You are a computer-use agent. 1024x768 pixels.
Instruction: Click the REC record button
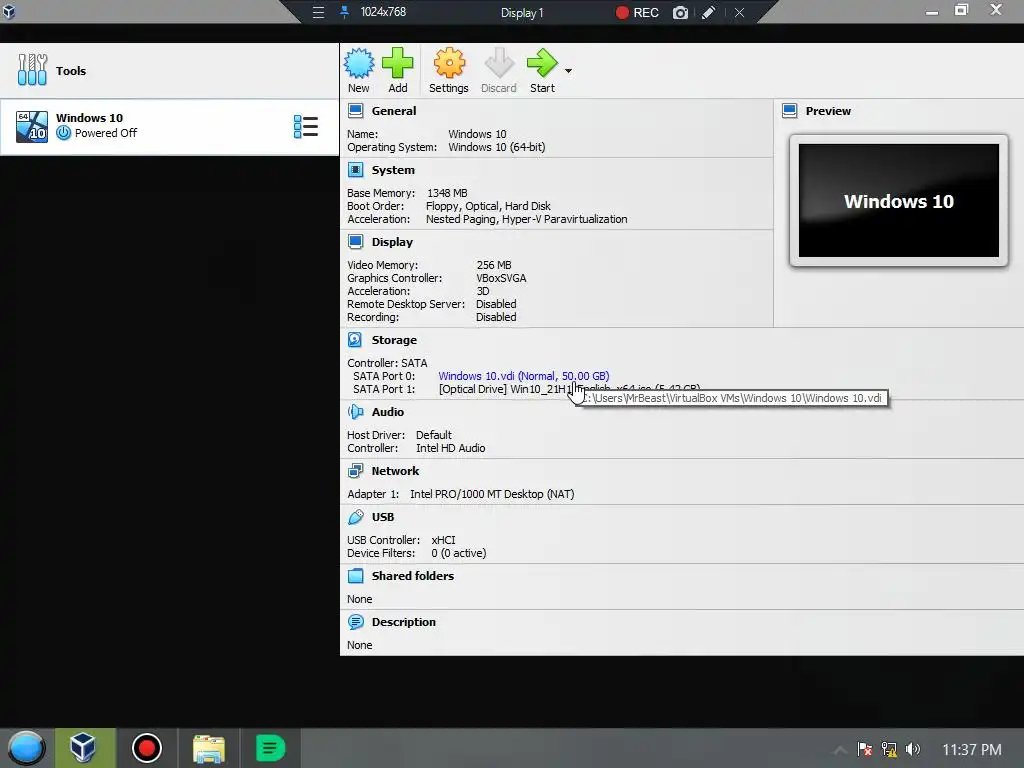(637, 12)
